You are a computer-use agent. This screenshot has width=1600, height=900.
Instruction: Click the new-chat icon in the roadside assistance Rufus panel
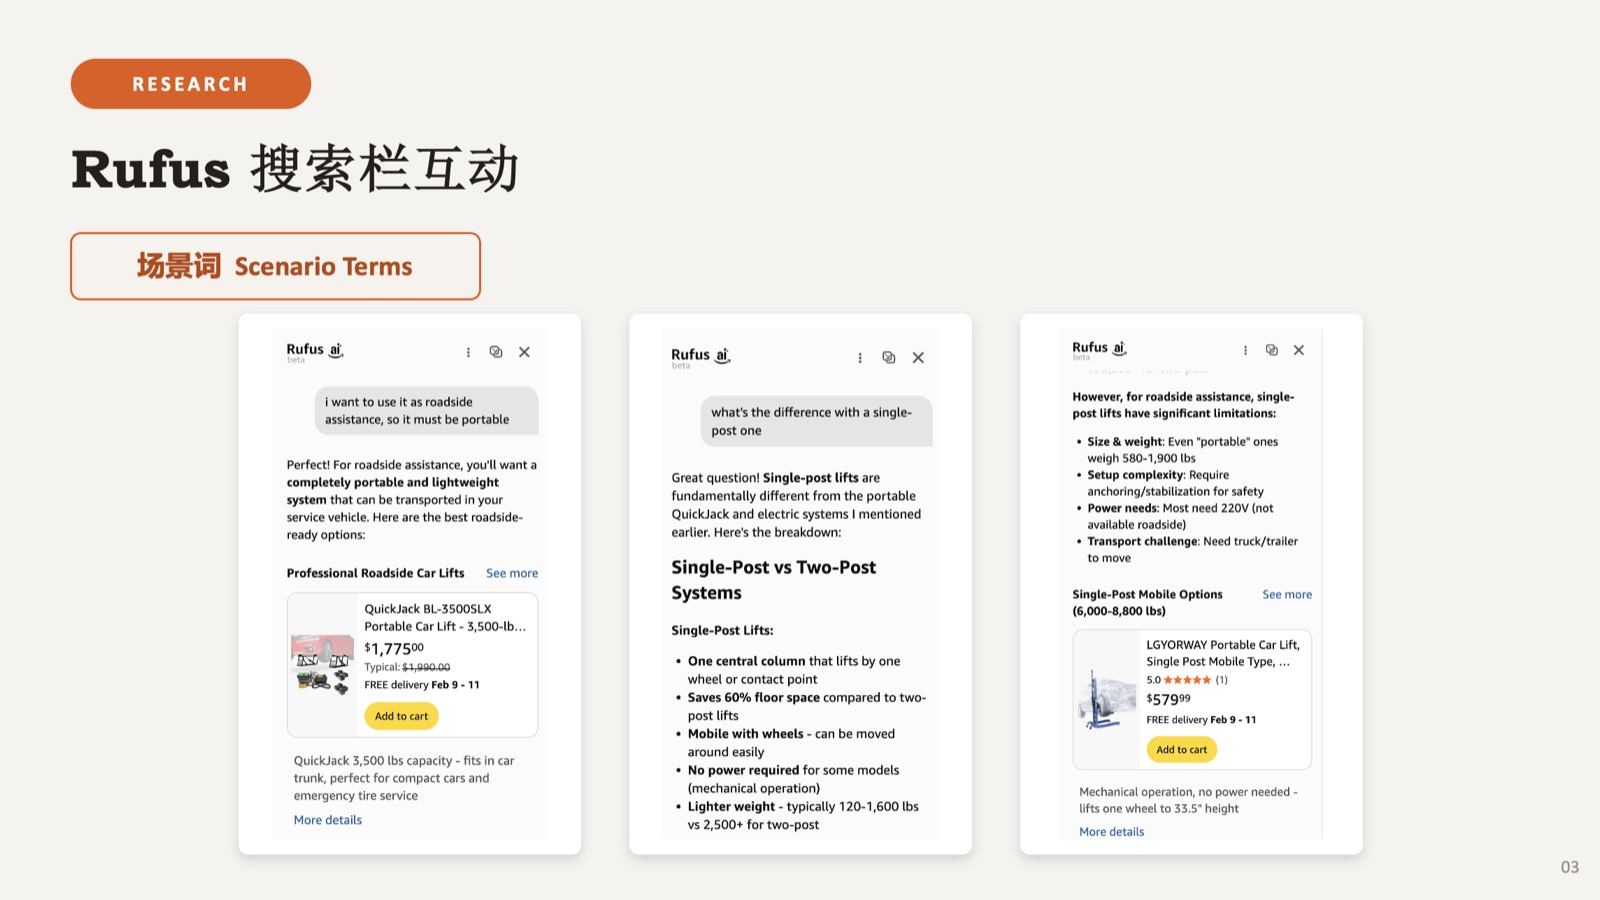pos(496,352)
